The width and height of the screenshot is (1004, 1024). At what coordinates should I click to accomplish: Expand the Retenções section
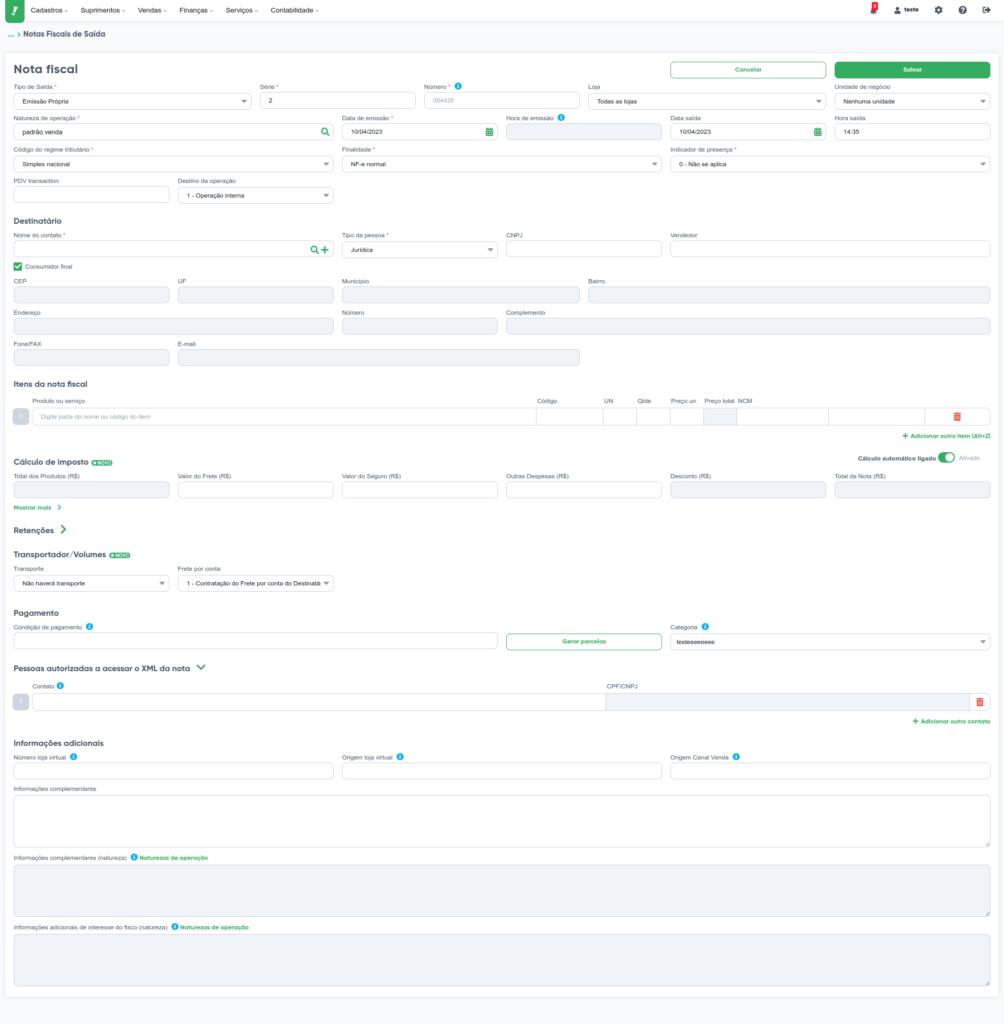(x=63, y=529)
